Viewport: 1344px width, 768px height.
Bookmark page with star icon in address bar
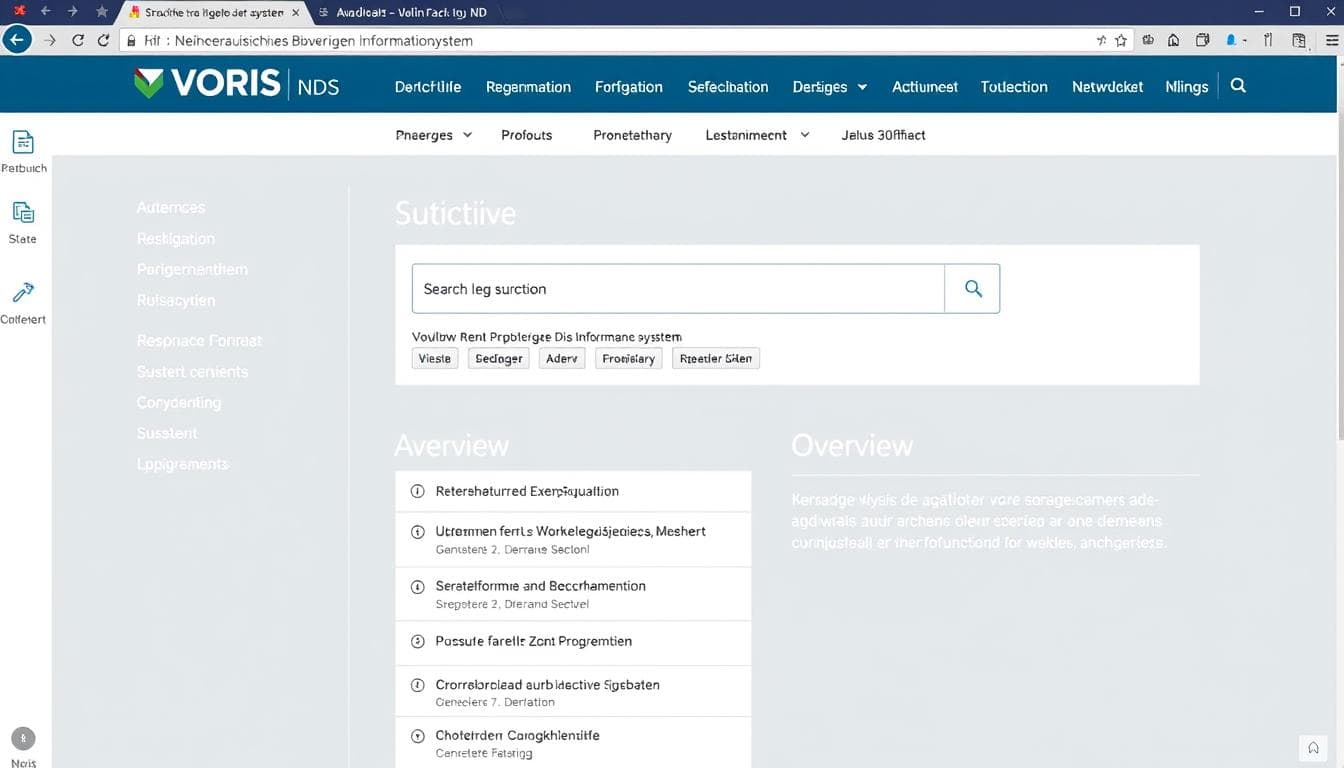[1121, 40]
